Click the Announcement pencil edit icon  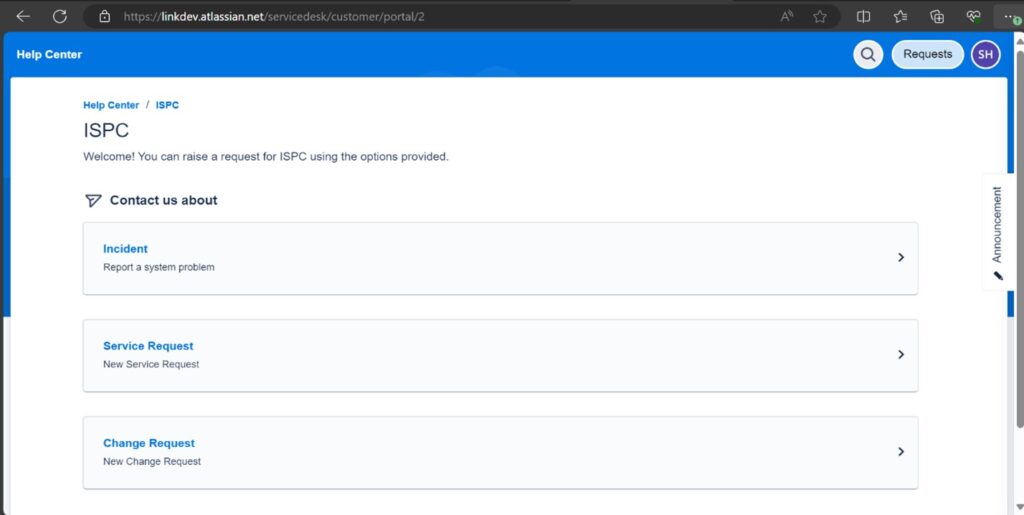tap(998, 275)
